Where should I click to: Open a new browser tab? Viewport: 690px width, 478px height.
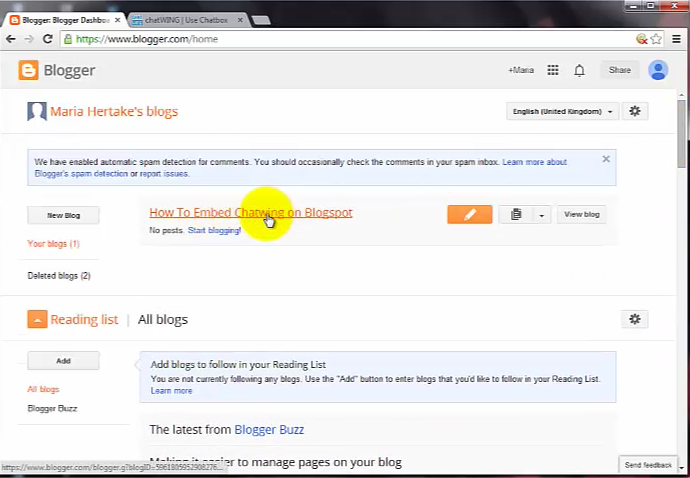pyautogui.click(x=261, y=20)
